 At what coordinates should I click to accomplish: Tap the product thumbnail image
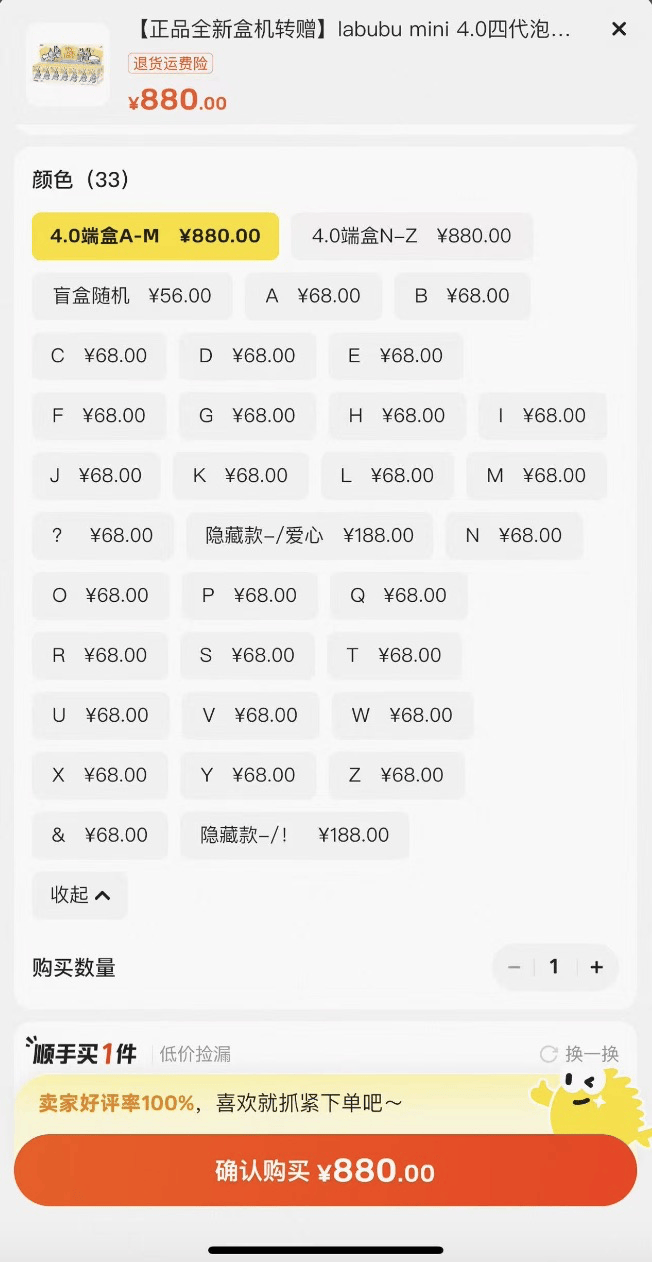pos(68,64)
